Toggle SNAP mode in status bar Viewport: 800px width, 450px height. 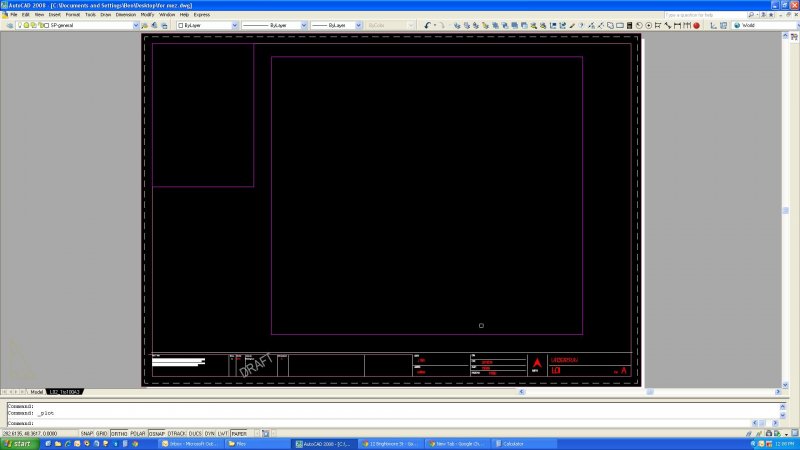87,433
